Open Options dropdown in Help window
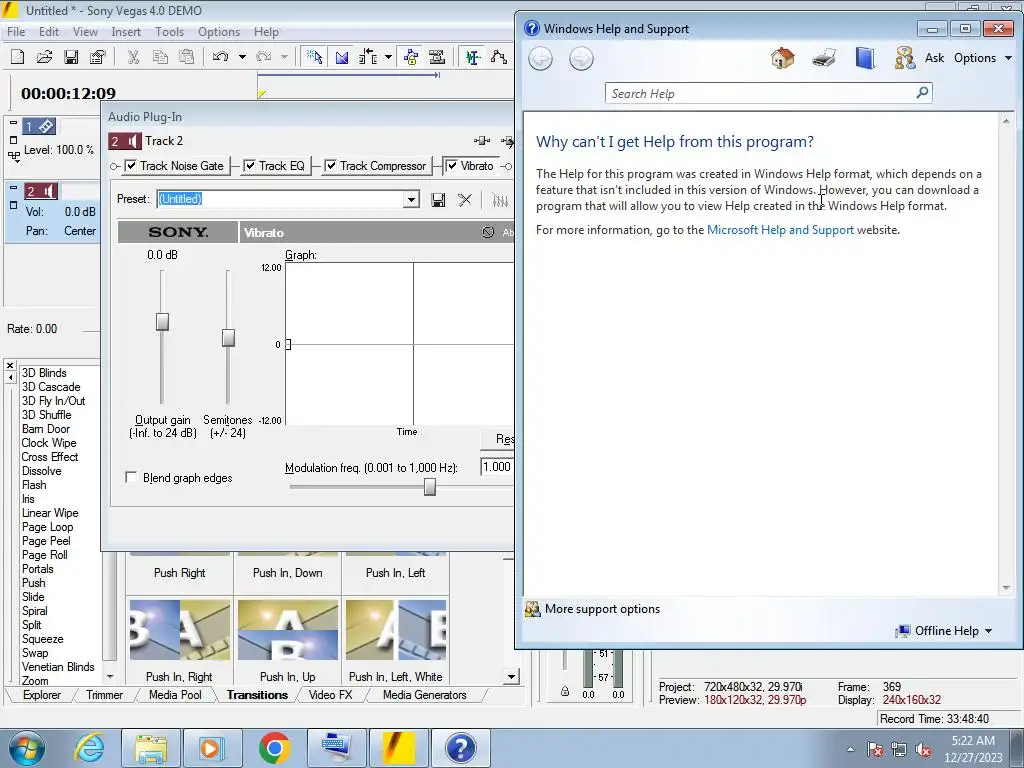The image size is (1024, 768). click(x=983, y=57)
